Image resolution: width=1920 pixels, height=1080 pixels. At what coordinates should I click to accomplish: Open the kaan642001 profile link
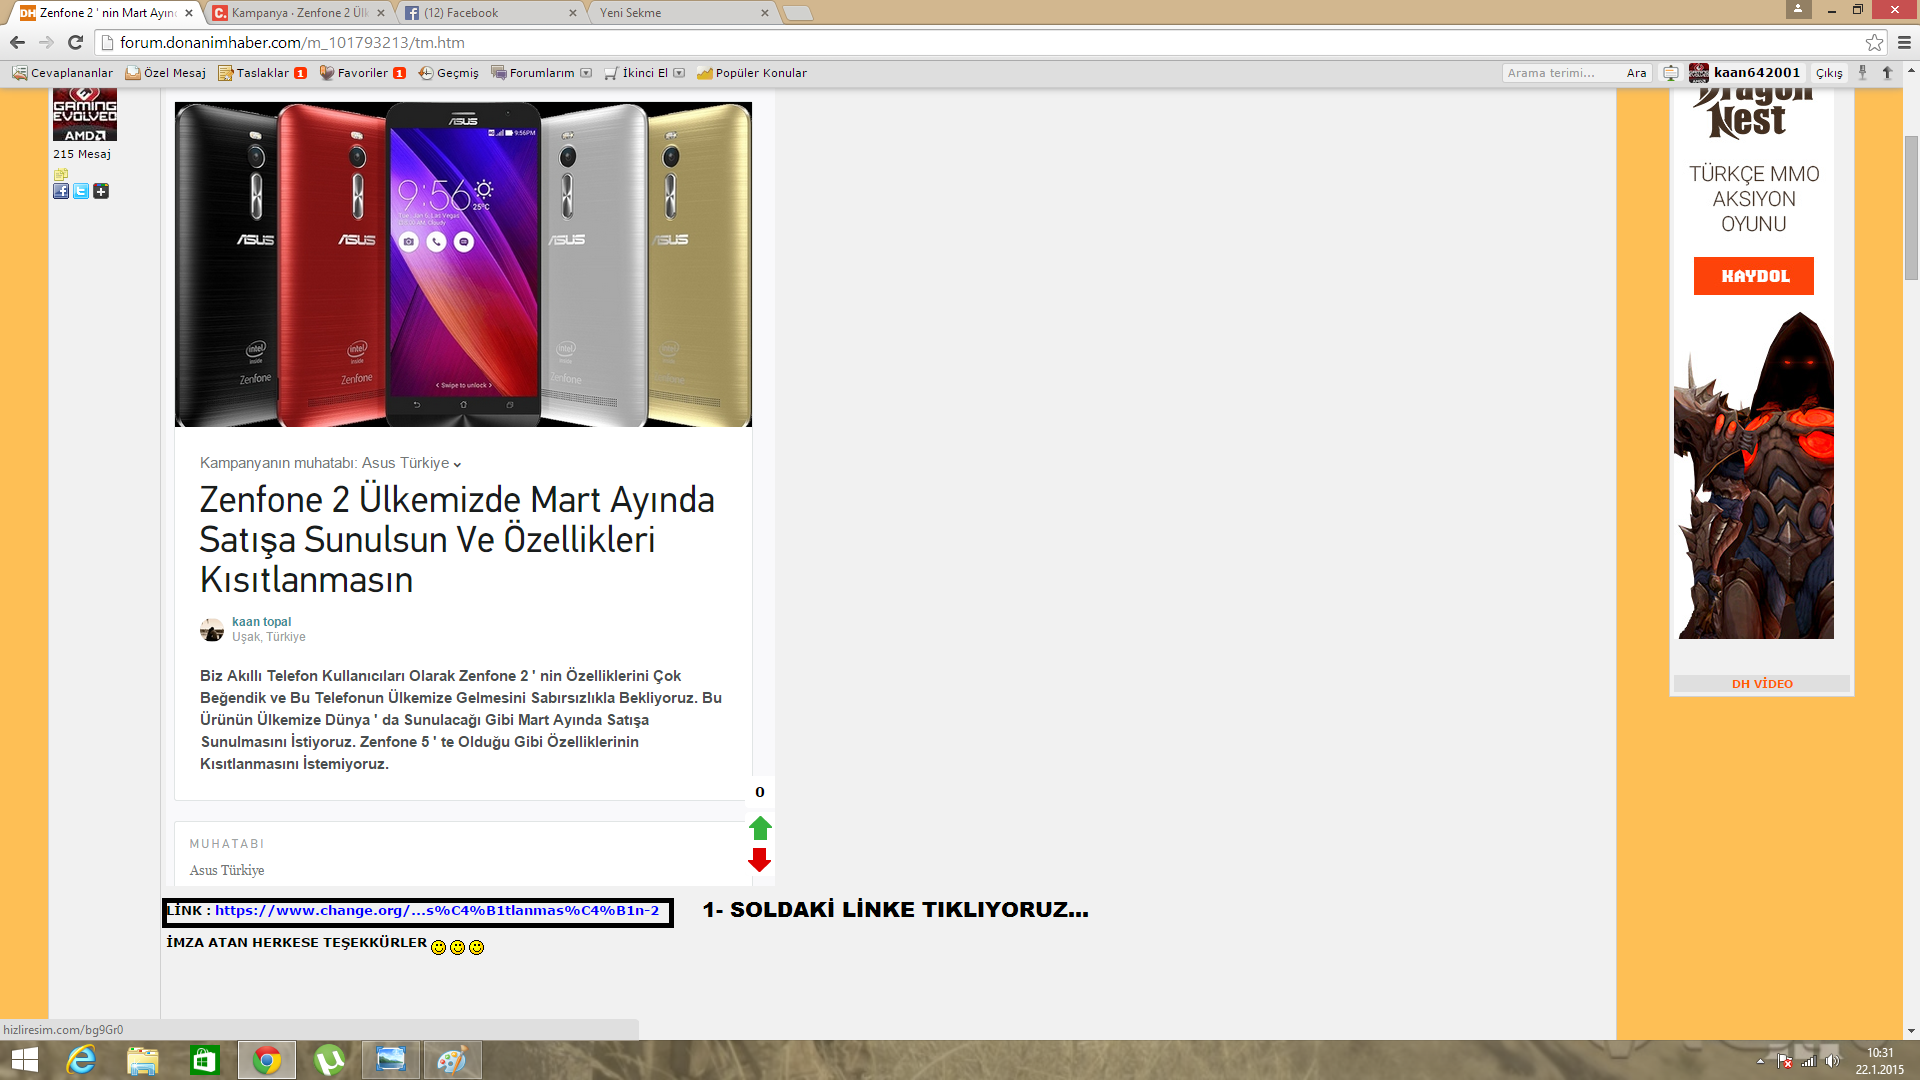click(x=1756, y=72)
